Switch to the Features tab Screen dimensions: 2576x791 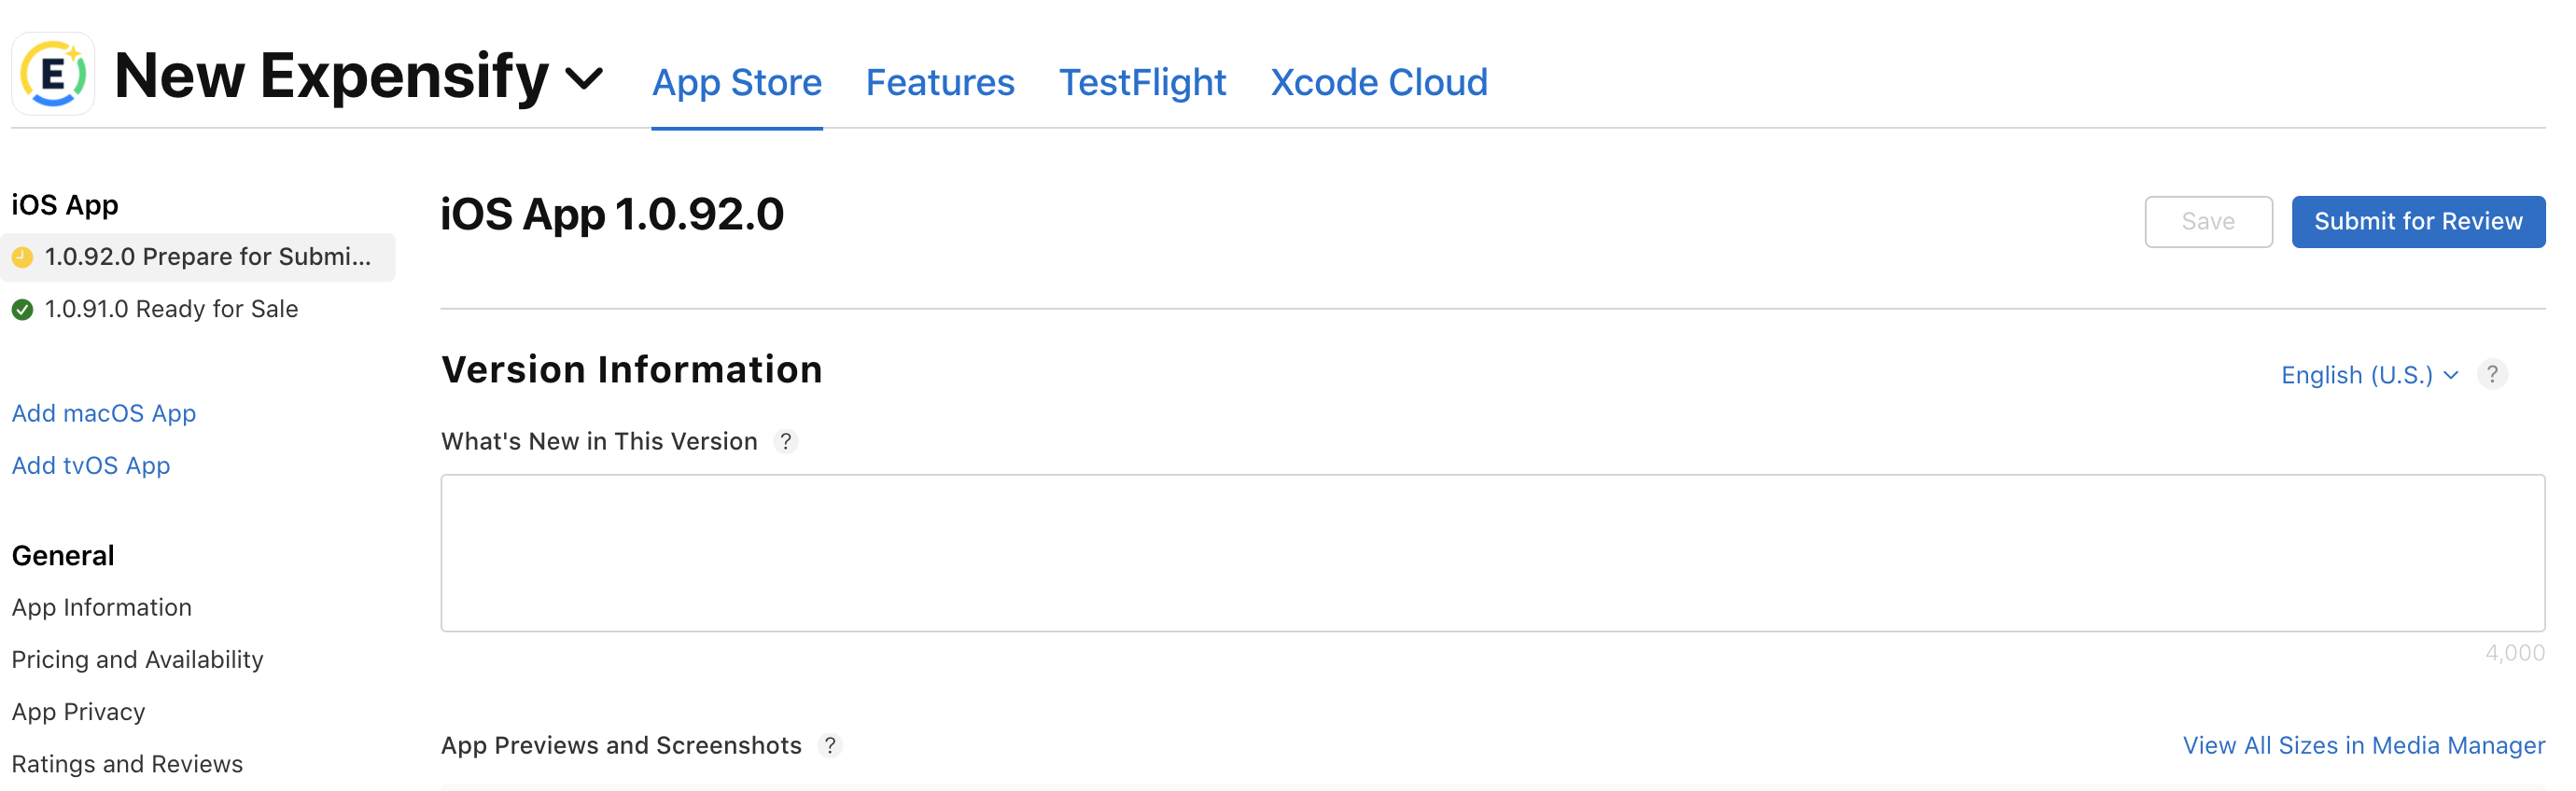[x=940, y=82]
